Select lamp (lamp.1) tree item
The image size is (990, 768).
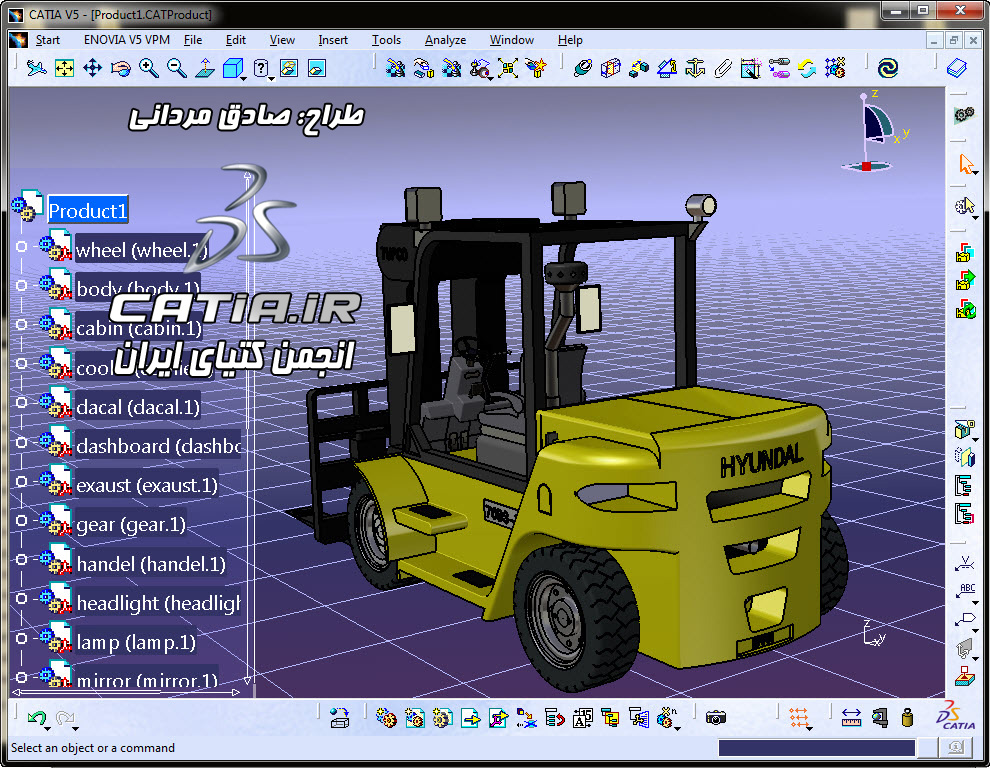tap(136, 642)
